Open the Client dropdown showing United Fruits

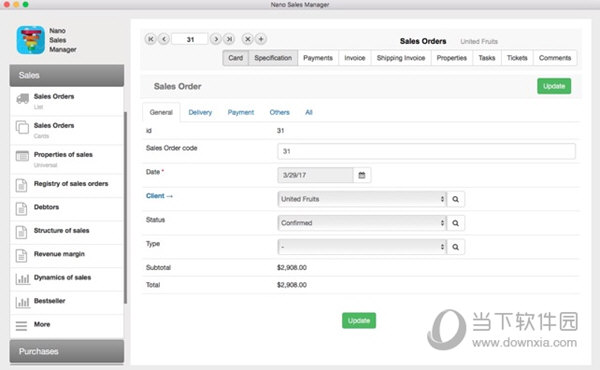tap(362, 199)
